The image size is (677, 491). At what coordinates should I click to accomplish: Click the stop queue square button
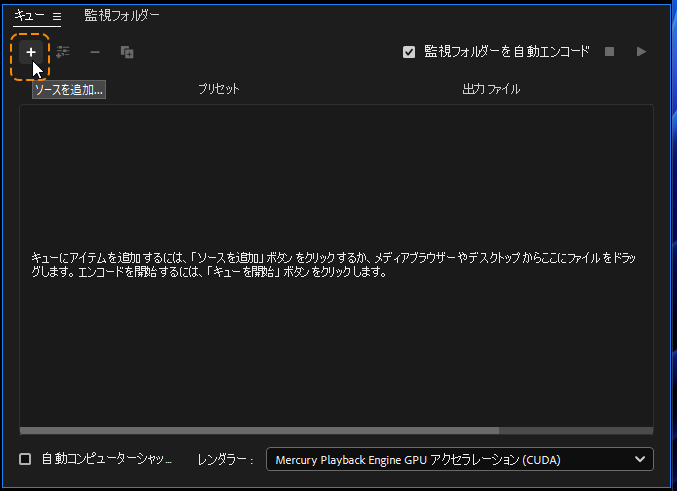pos(609,52)
